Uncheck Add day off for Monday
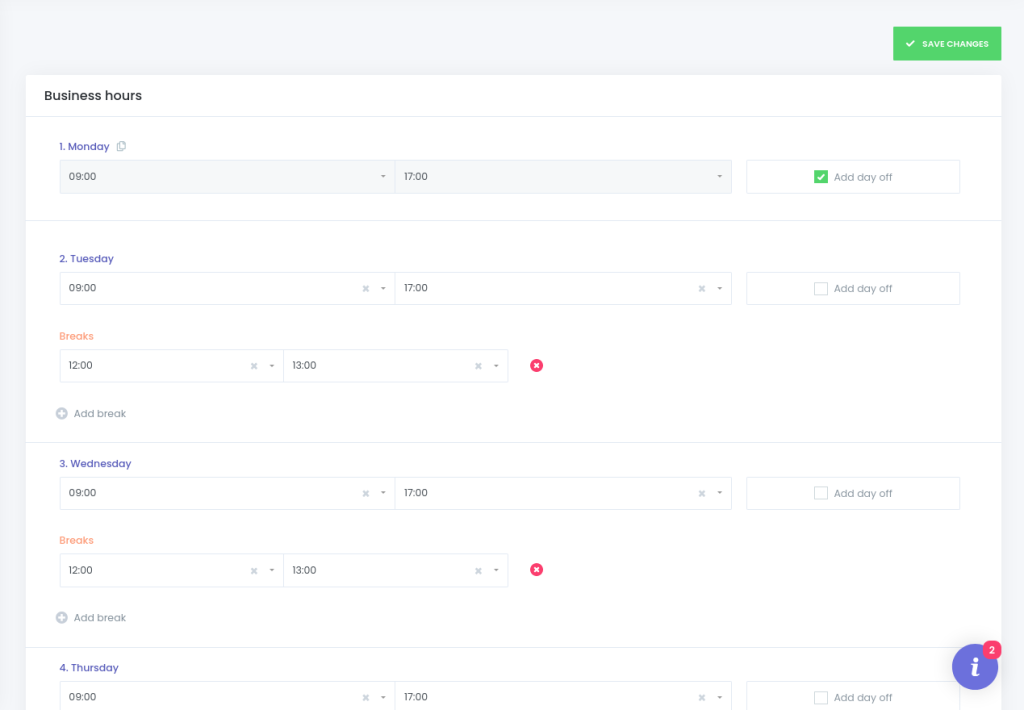1024x710 pixels. (x=821, y=177)
